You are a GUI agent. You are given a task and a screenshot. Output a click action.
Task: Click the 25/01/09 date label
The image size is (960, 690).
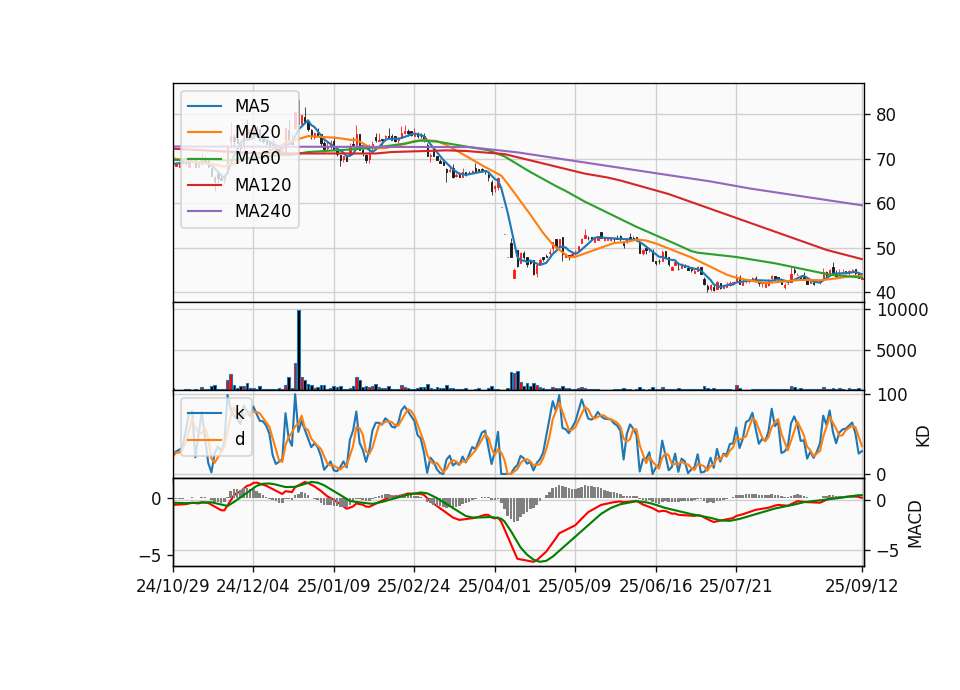(334, 586)
